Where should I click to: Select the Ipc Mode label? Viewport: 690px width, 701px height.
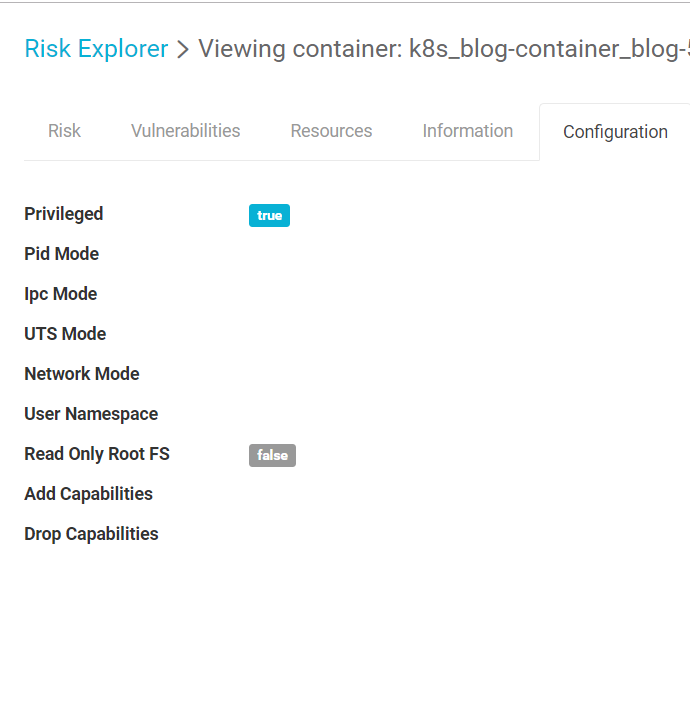61,294
